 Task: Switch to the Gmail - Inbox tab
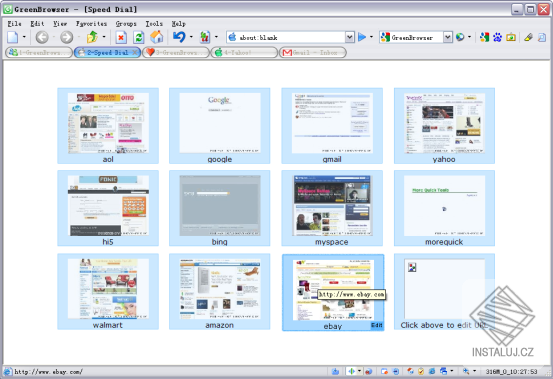pyautogui.click(x=313, y=53)
